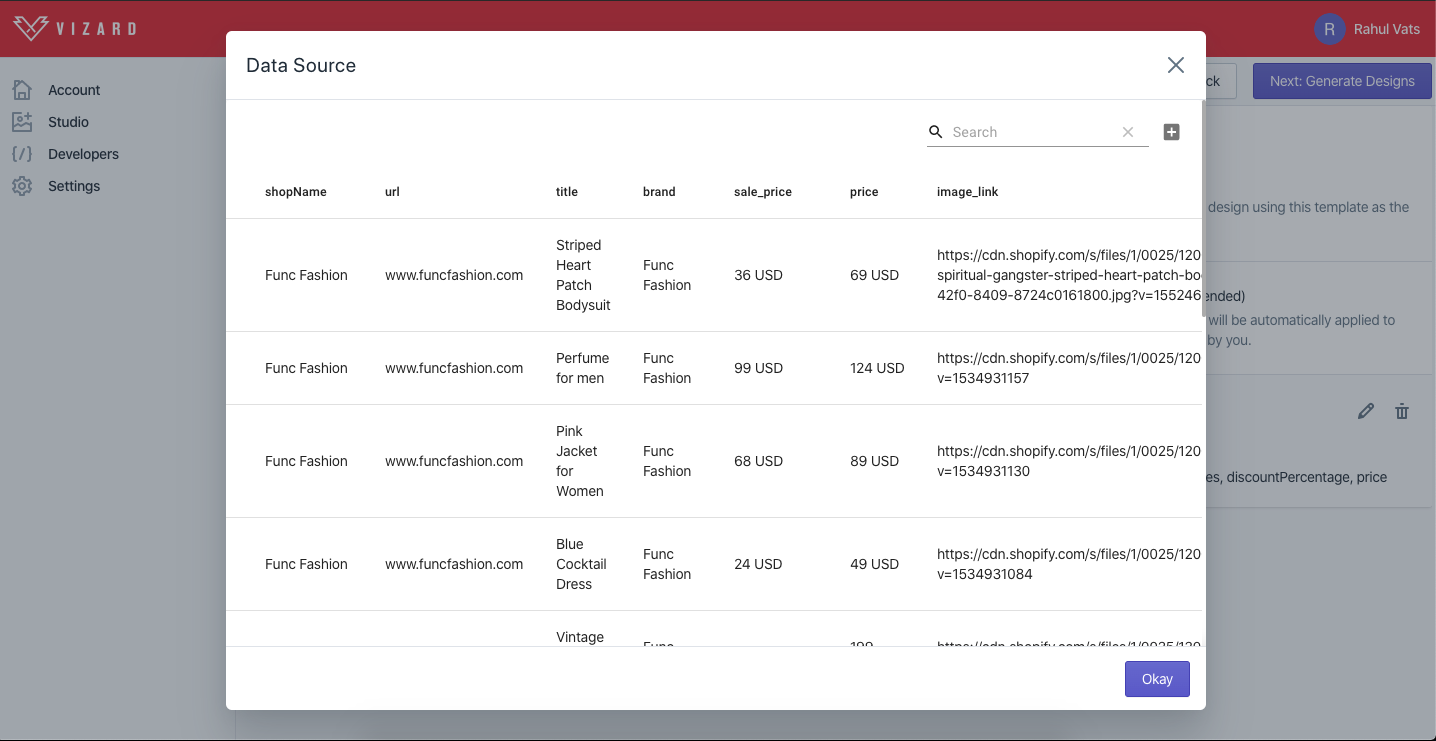Open Studio in the sidebar
Viewport: 1436px width, 741px height.
coord(68,122)
